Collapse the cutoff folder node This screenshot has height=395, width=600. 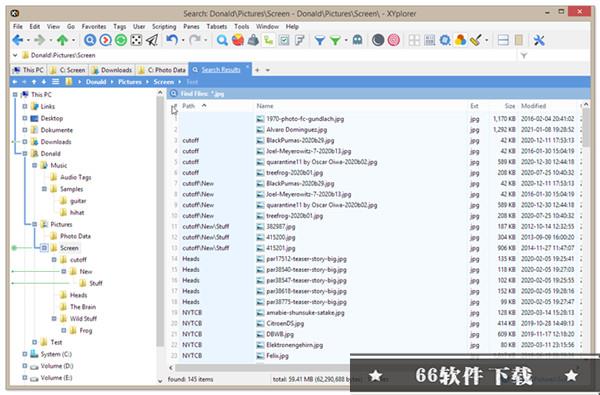click(54, 260)
